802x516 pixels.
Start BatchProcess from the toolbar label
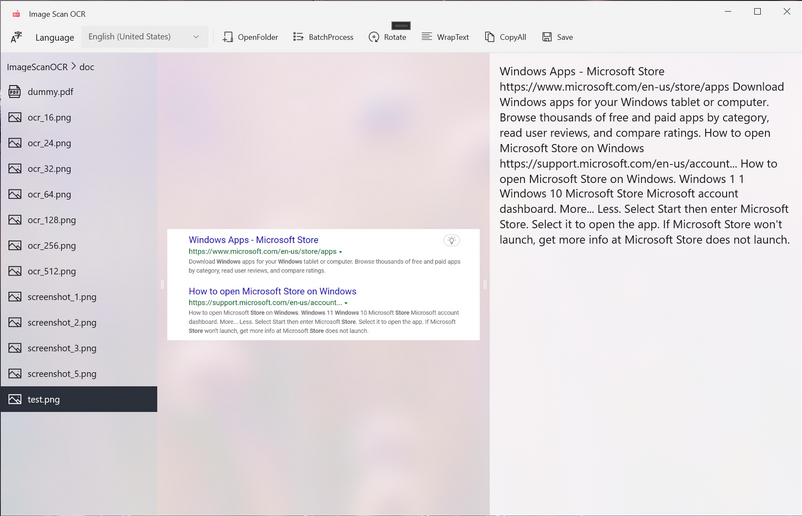(331, 37)
